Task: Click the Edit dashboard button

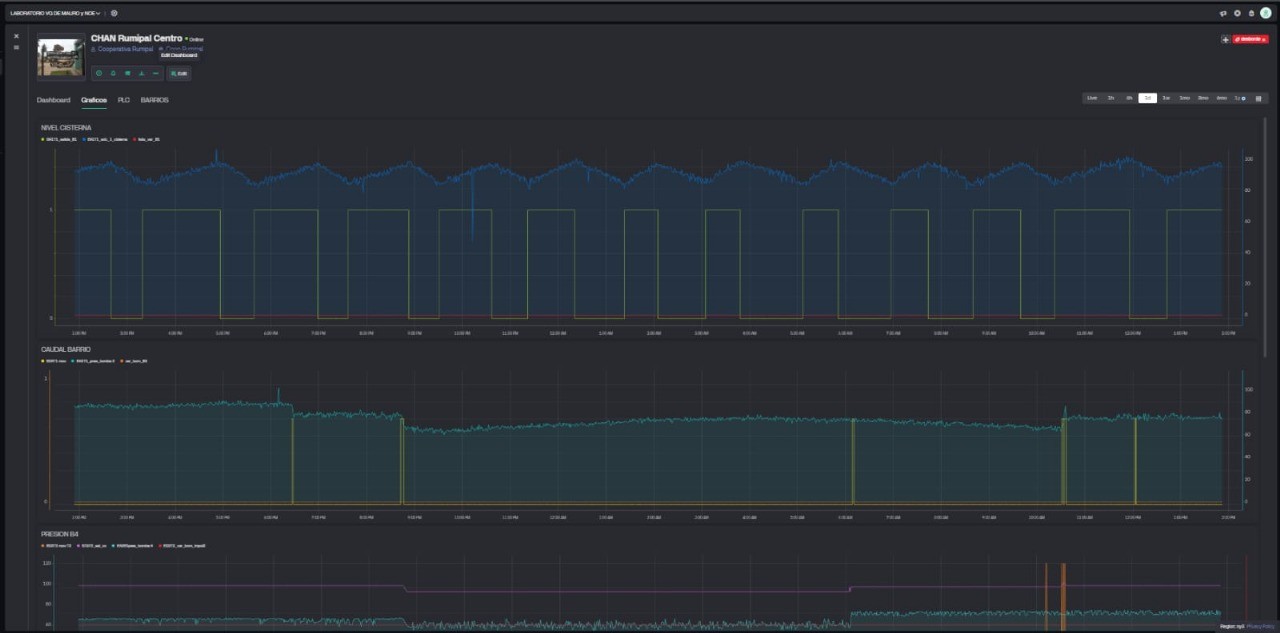Action: (179, 73)
